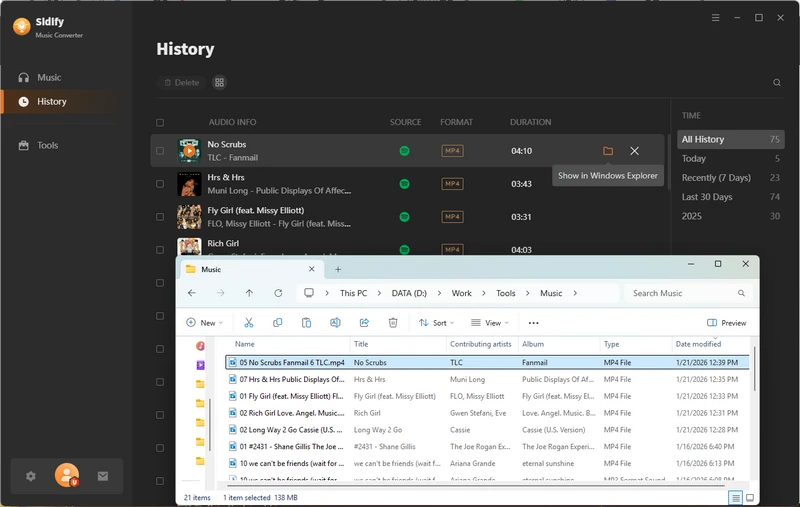Switch to grid view in History
This screenshot has width=800, height=507.
220,83
